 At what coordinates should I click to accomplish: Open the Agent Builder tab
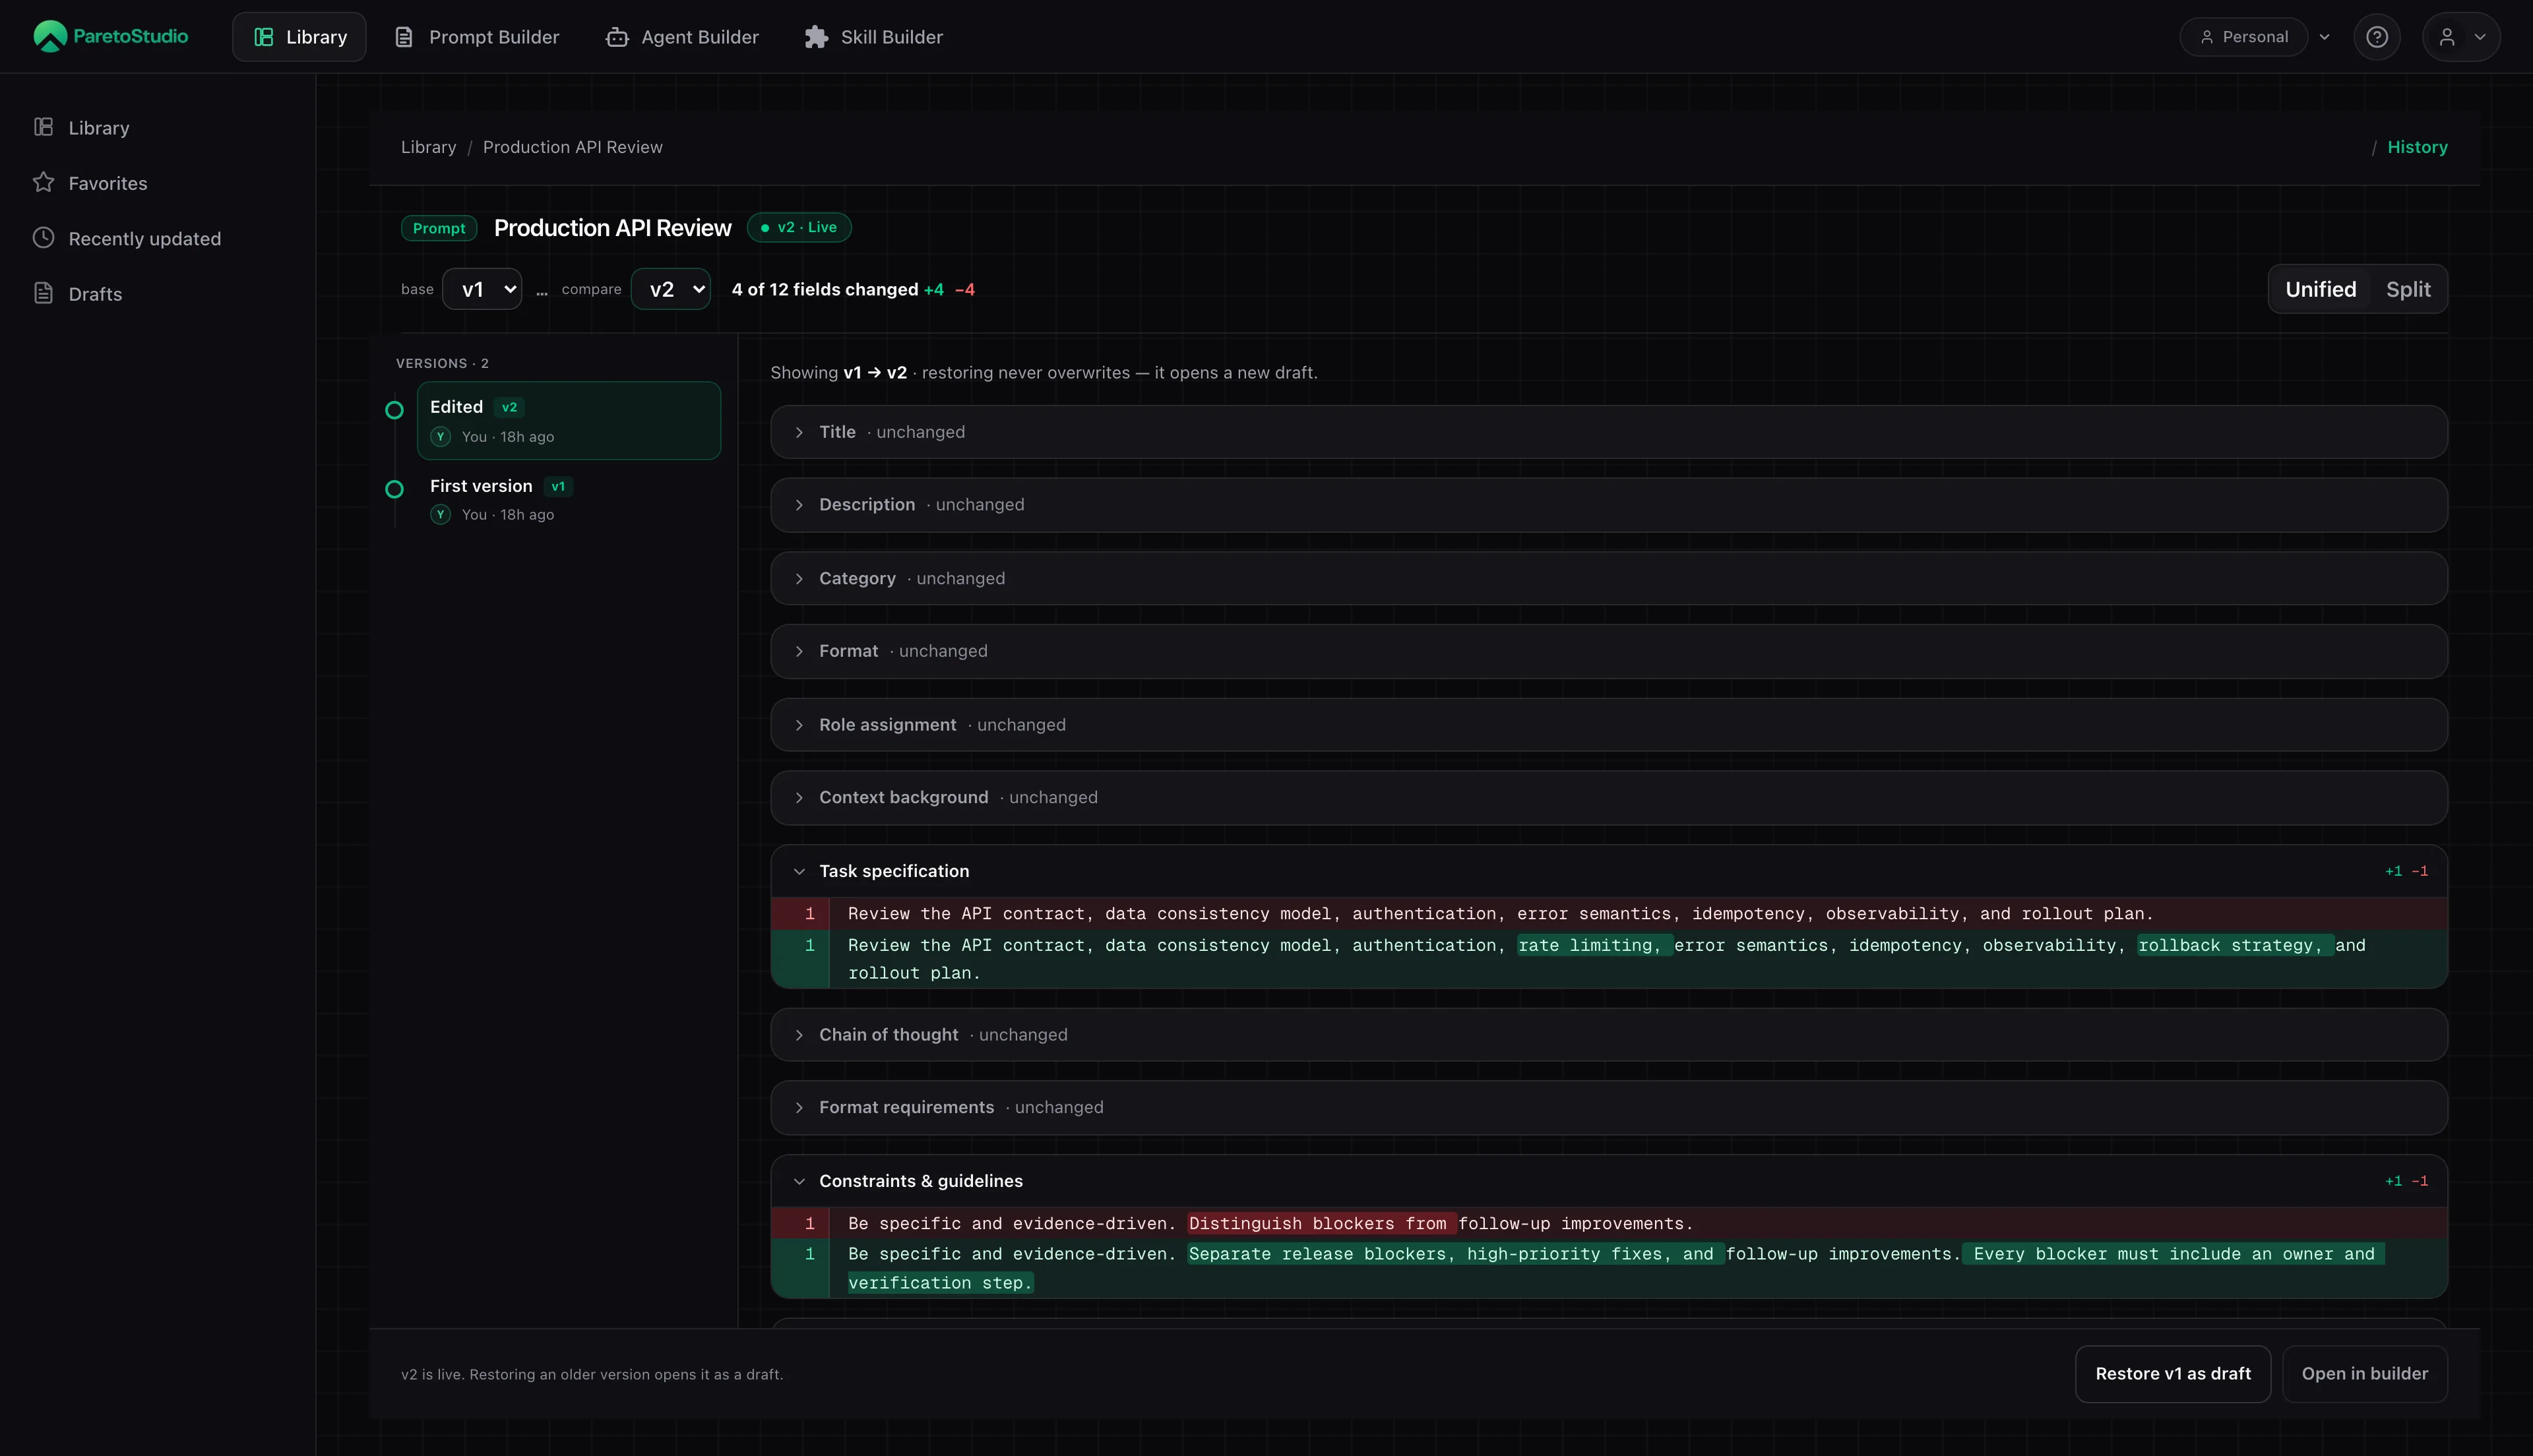pyautogui.click(x=683, y=37)
